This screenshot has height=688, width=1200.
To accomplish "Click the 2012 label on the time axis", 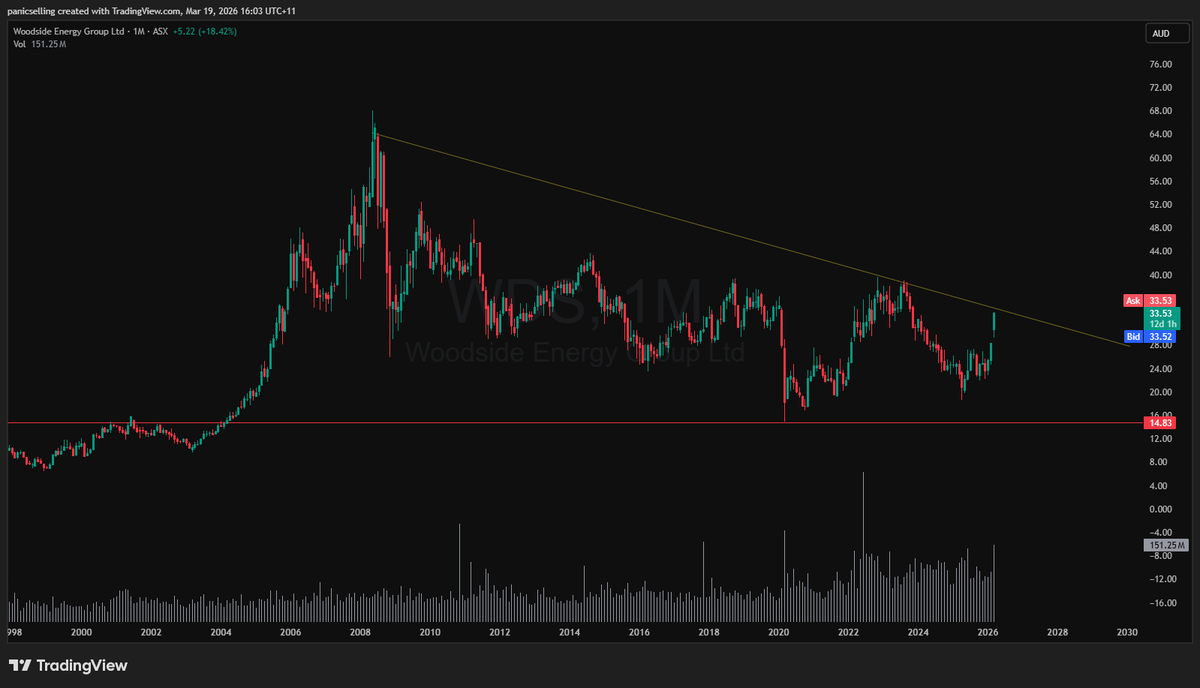I will tap(500, 632).
